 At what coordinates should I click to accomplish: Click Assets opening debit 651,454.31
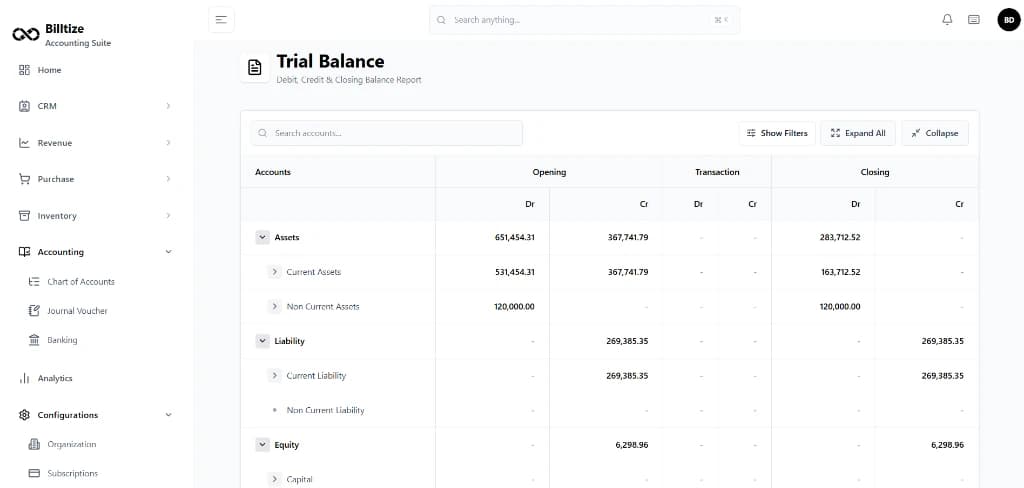coord(515,237)
